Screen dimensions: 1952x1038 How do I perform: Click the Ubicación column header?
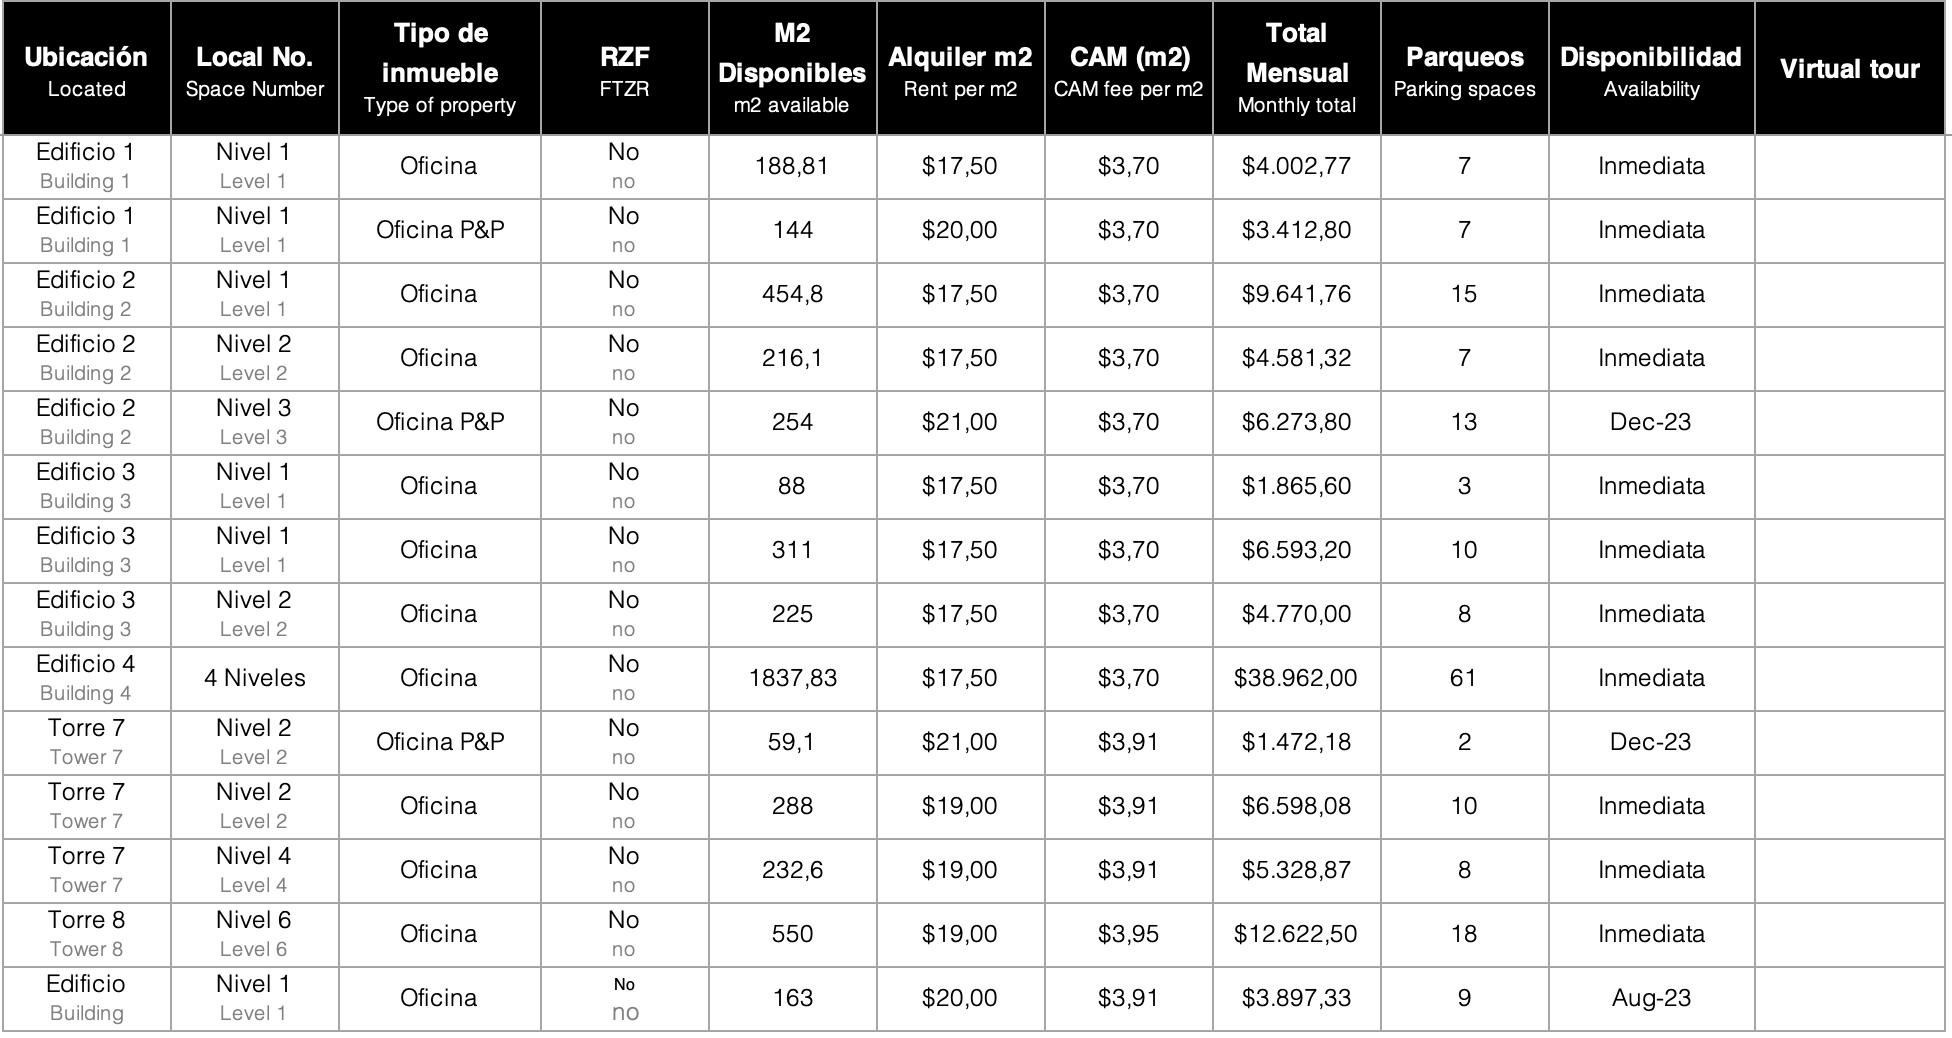tap(86, 69)
